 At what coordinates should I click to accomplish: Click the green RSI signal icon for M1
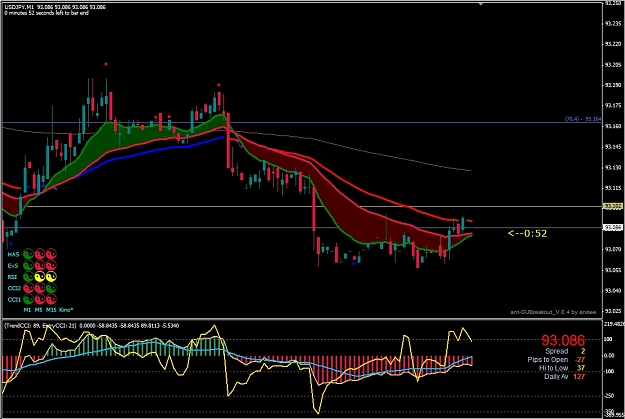pyautogui.click(x=28, y=277)
